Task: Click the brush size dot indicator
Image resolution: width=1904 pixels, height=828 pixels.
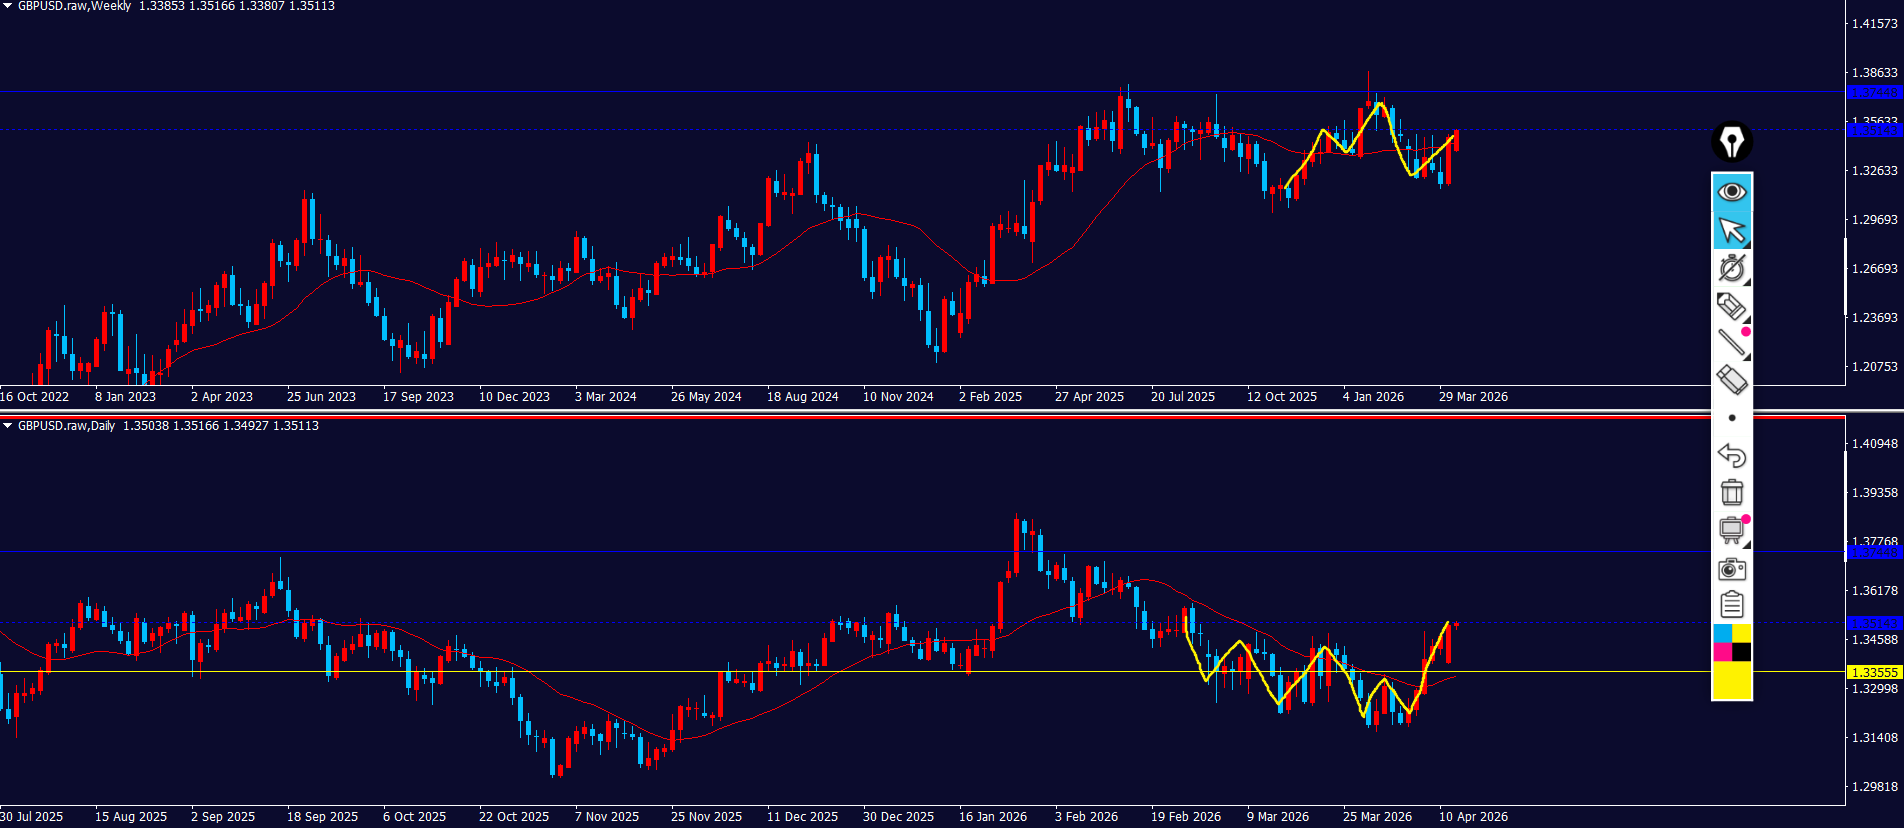Action: coord(1732,418)
